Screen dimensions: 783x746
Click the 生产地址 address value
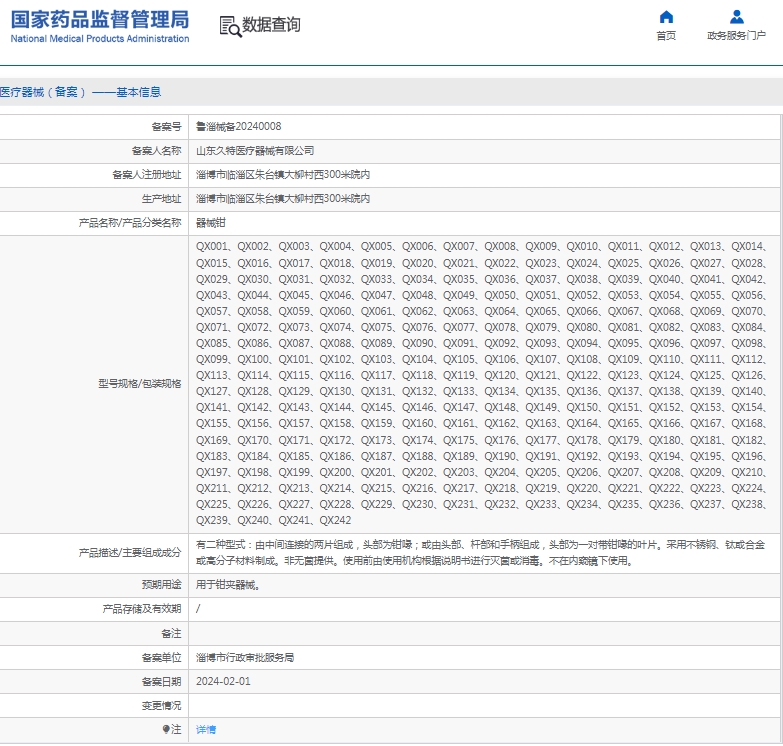[x=283, y=198]
